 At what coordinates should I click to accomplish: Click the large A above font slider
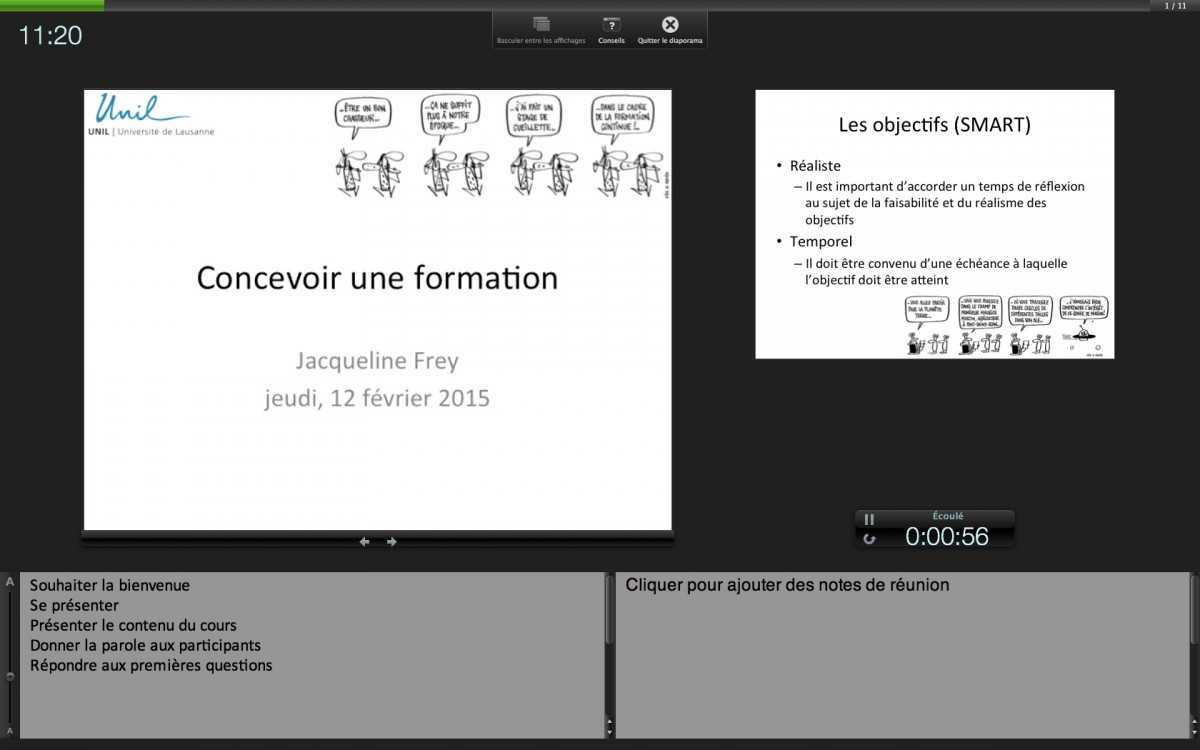click(10, 581)
